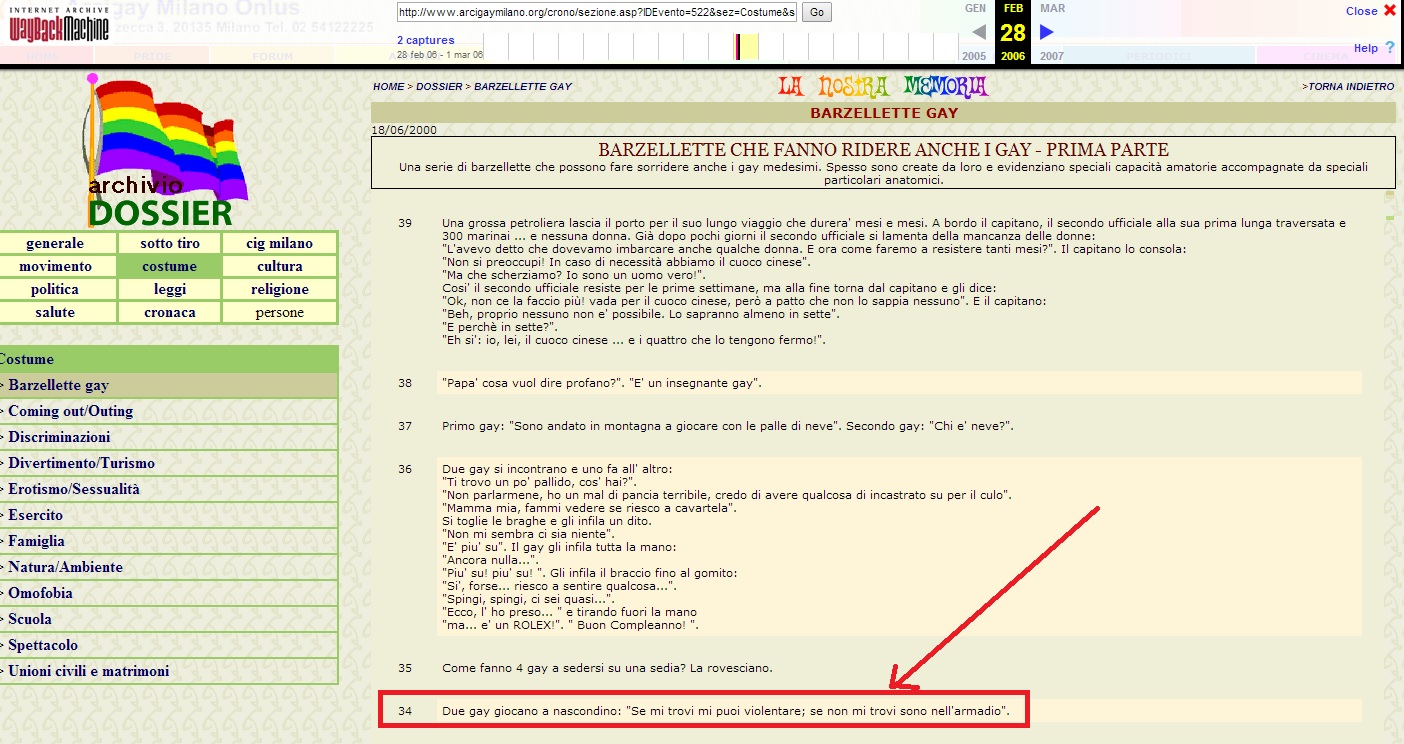1404x744 pixels.
Task: Click the HOME breadcrumb link
Action: (388, 87)
